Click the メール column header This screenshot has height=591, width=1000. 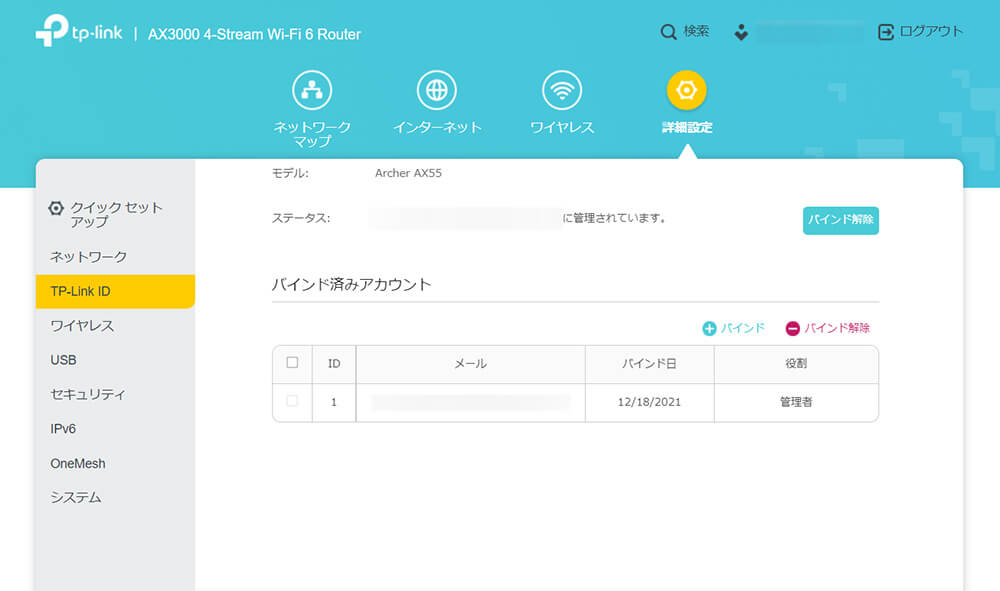(471, 363)
